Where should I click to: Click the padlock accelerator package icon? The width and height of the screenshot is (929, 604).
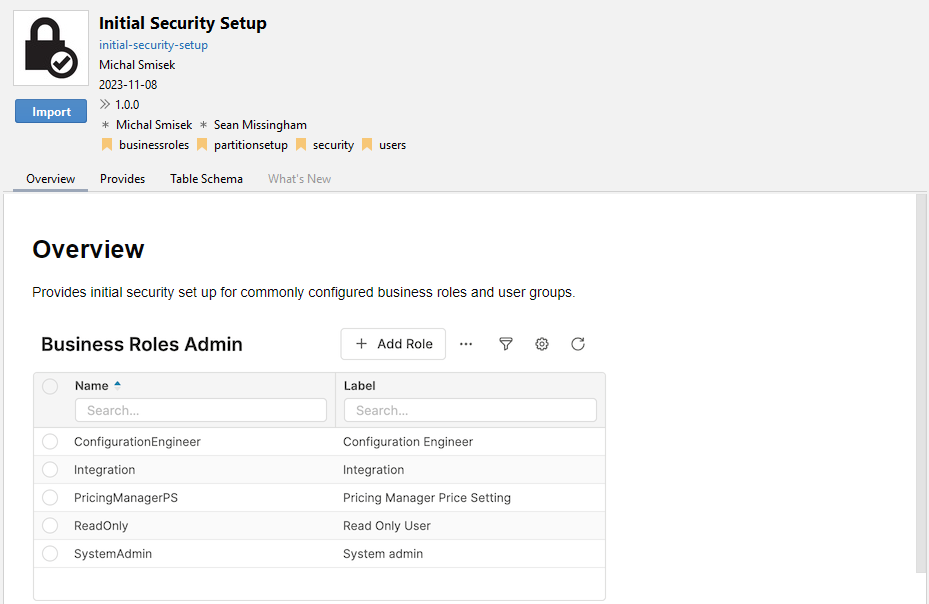point(50,49)
